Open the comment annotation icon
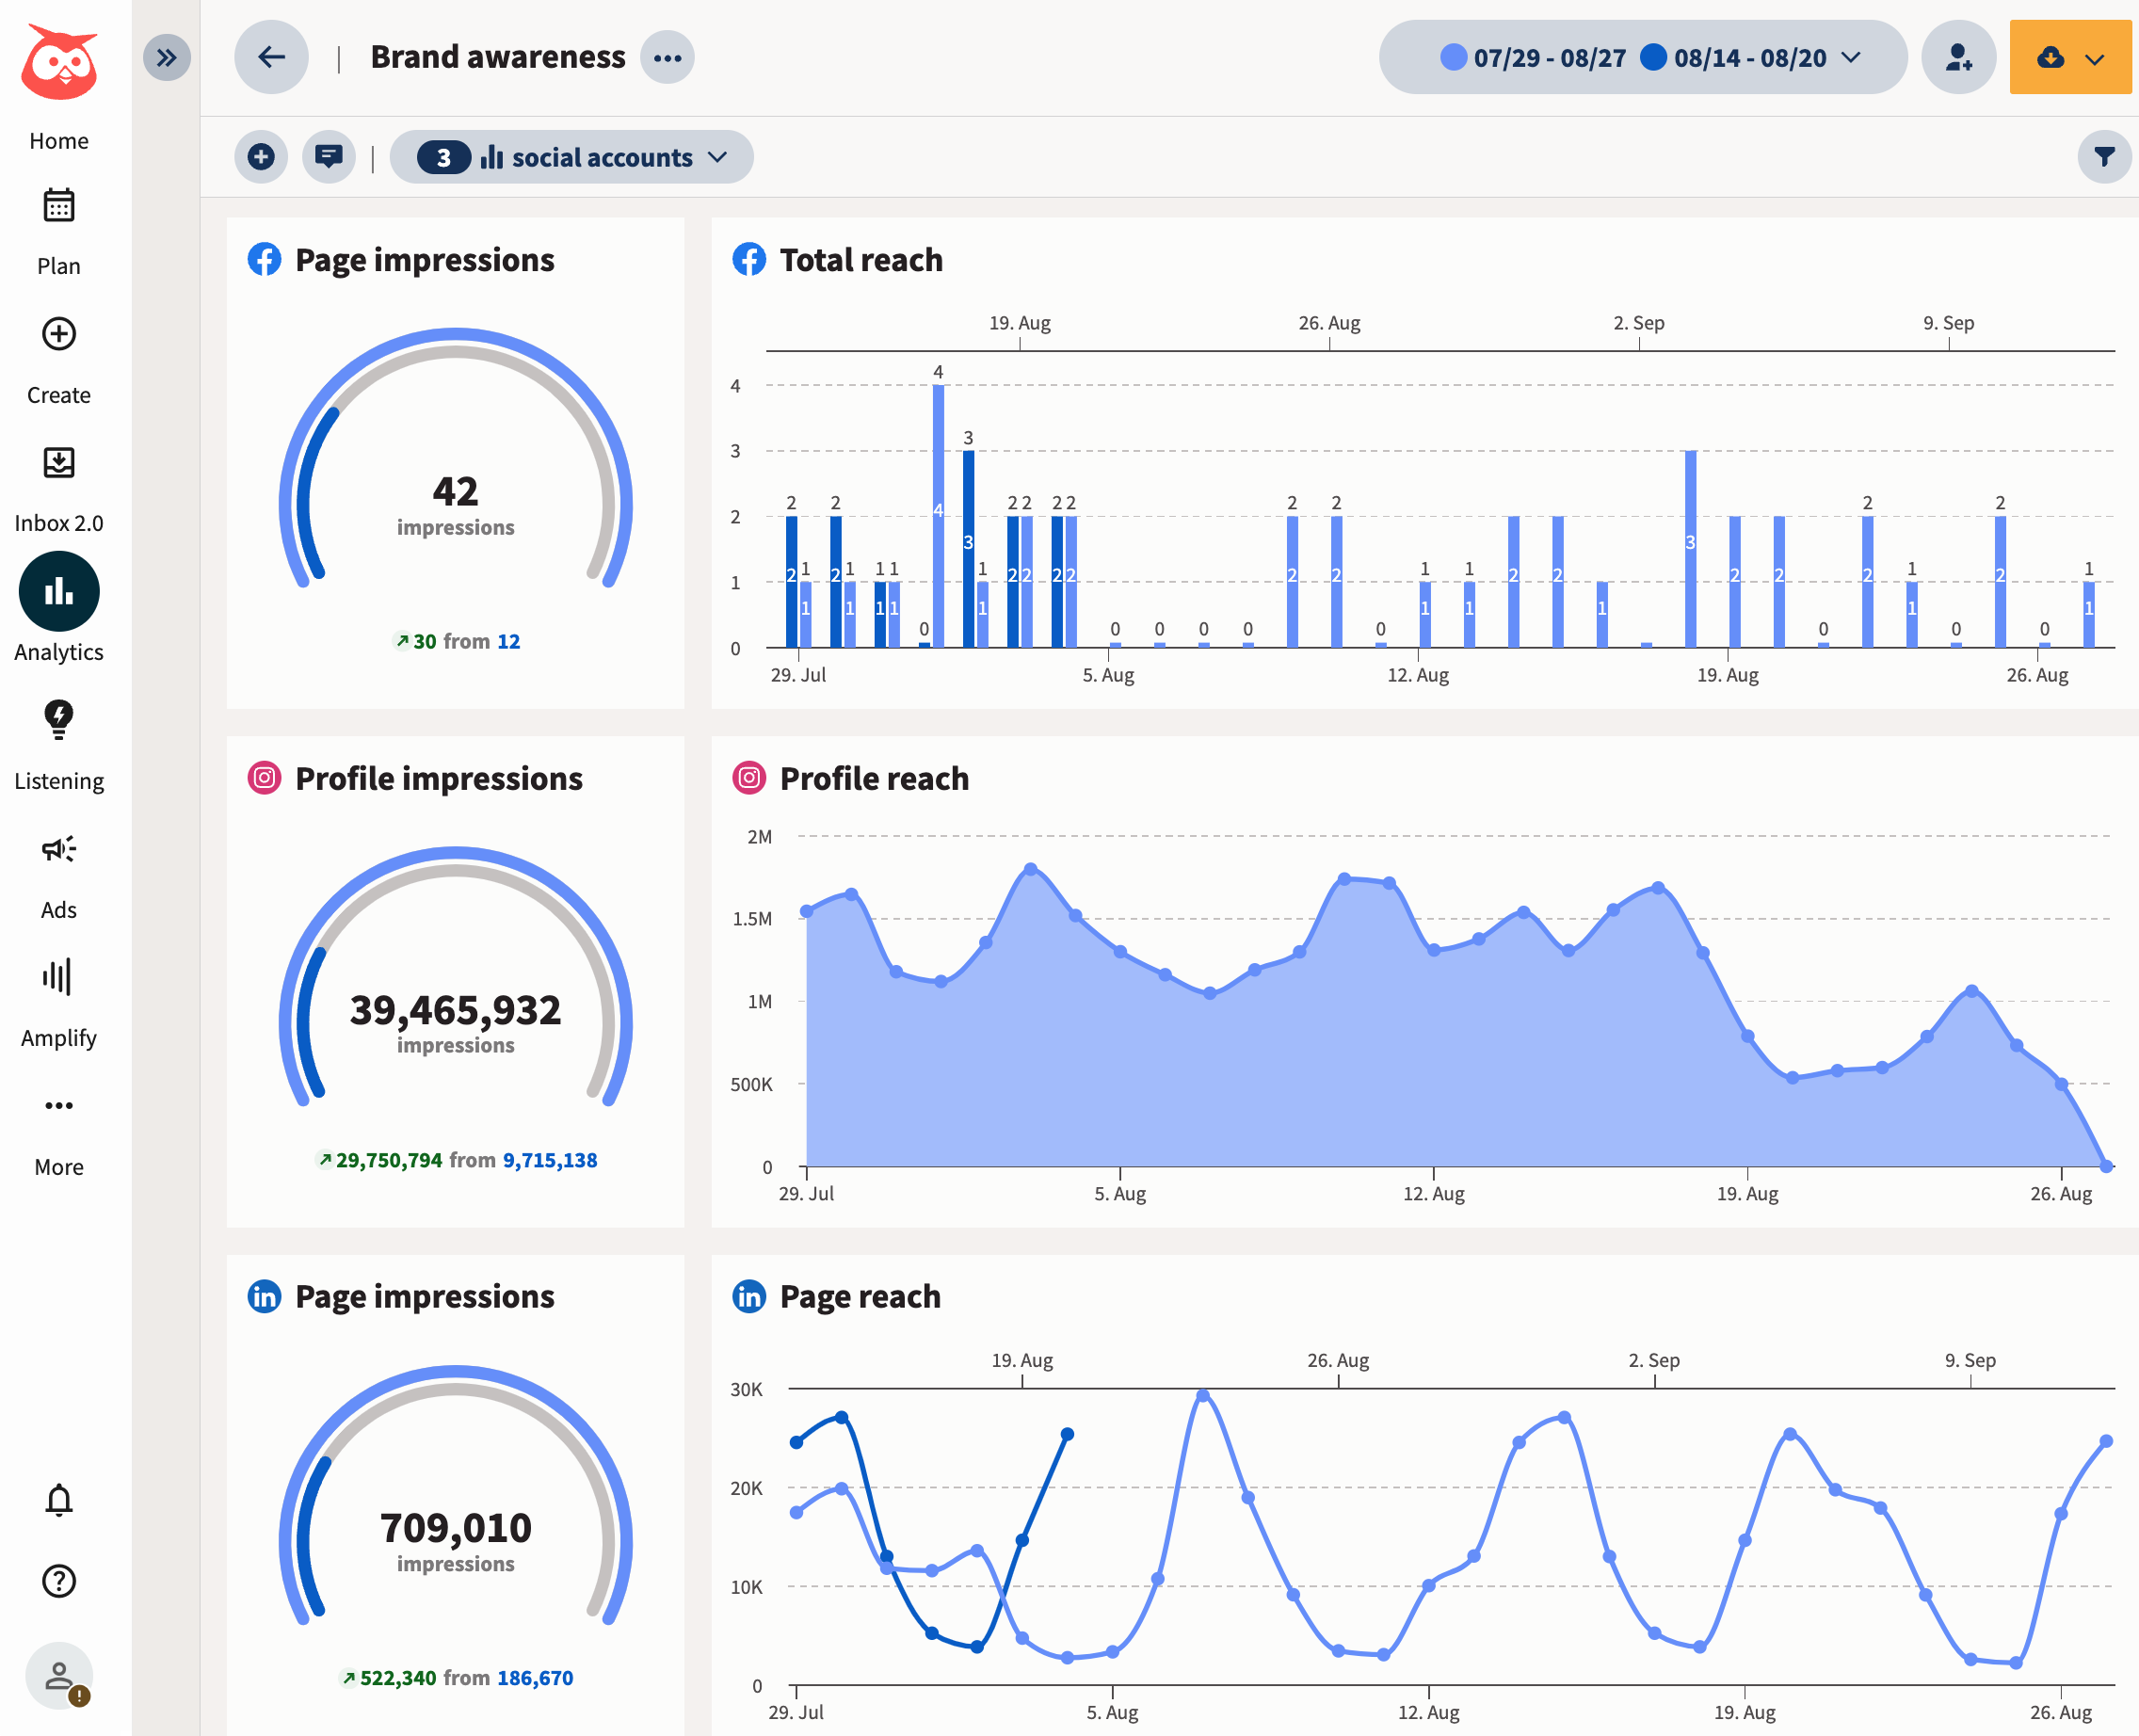Viewport: 2139px width, 1736px height. click(329, 157)
